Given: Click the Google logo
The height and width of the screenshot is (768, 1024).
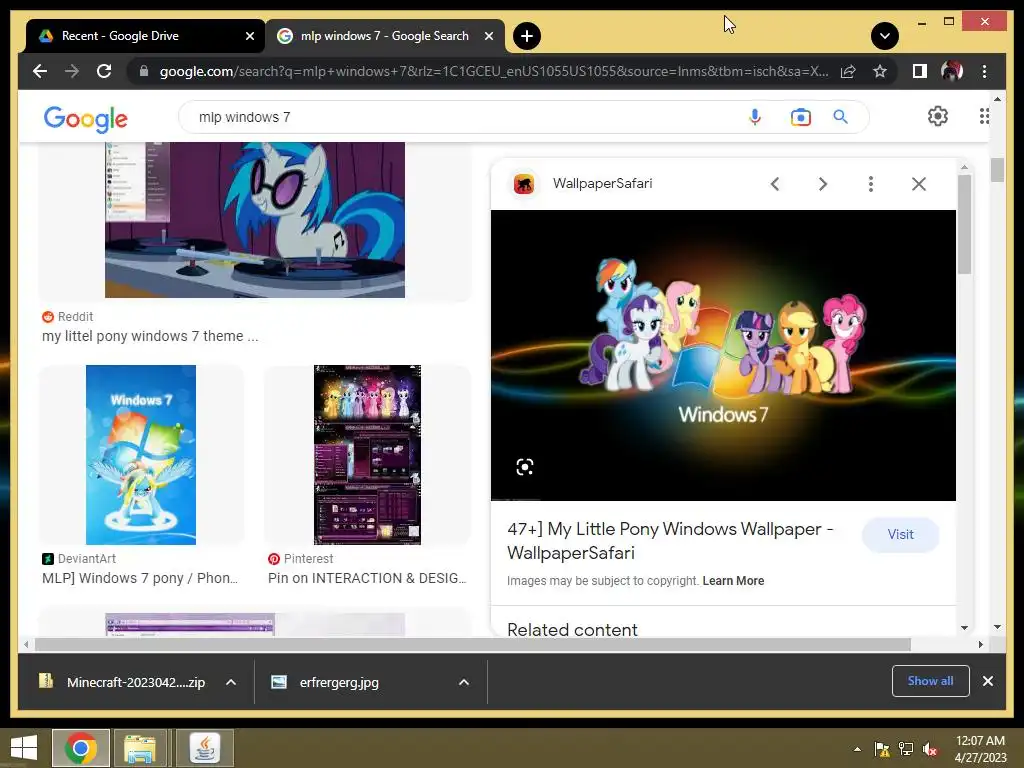Looking at the screenshot, I should [86, 119].
